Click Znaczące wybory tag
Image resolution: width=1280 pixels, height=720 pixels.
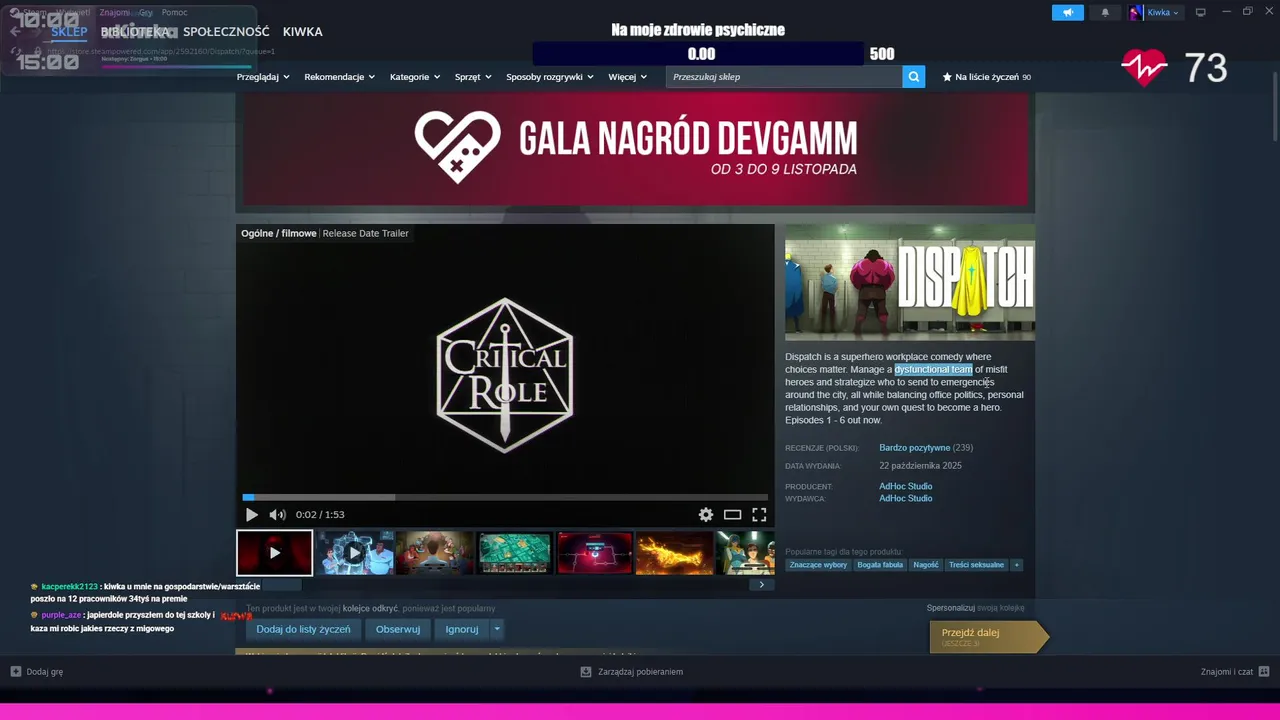pos(818,565)
